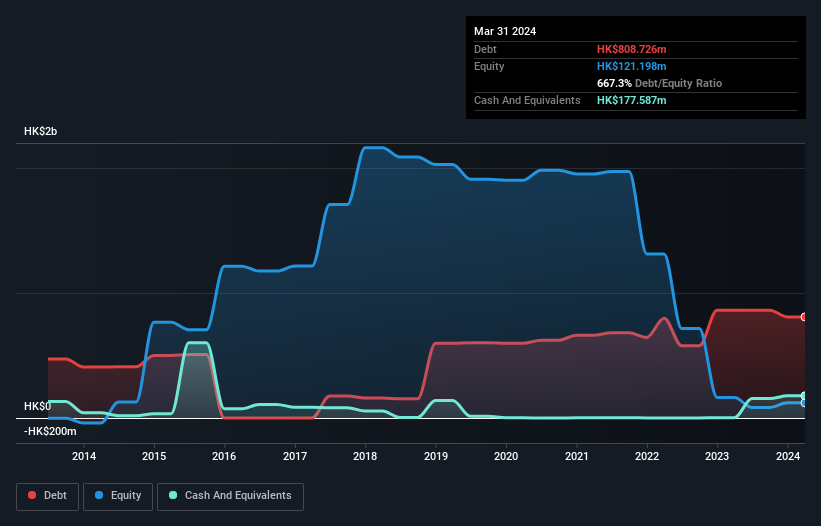Click the HK$2b y-axis label
The image size is (821, 526).
click(x=40, y=131)
